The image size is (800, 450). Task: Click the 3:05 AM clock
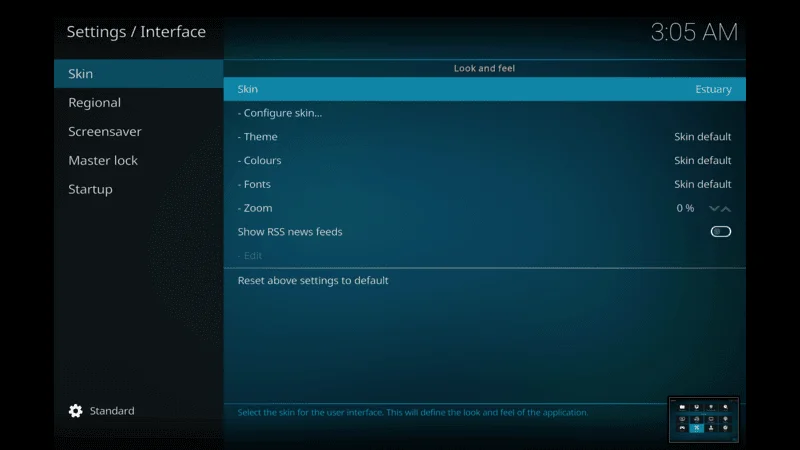click(694, 32)
